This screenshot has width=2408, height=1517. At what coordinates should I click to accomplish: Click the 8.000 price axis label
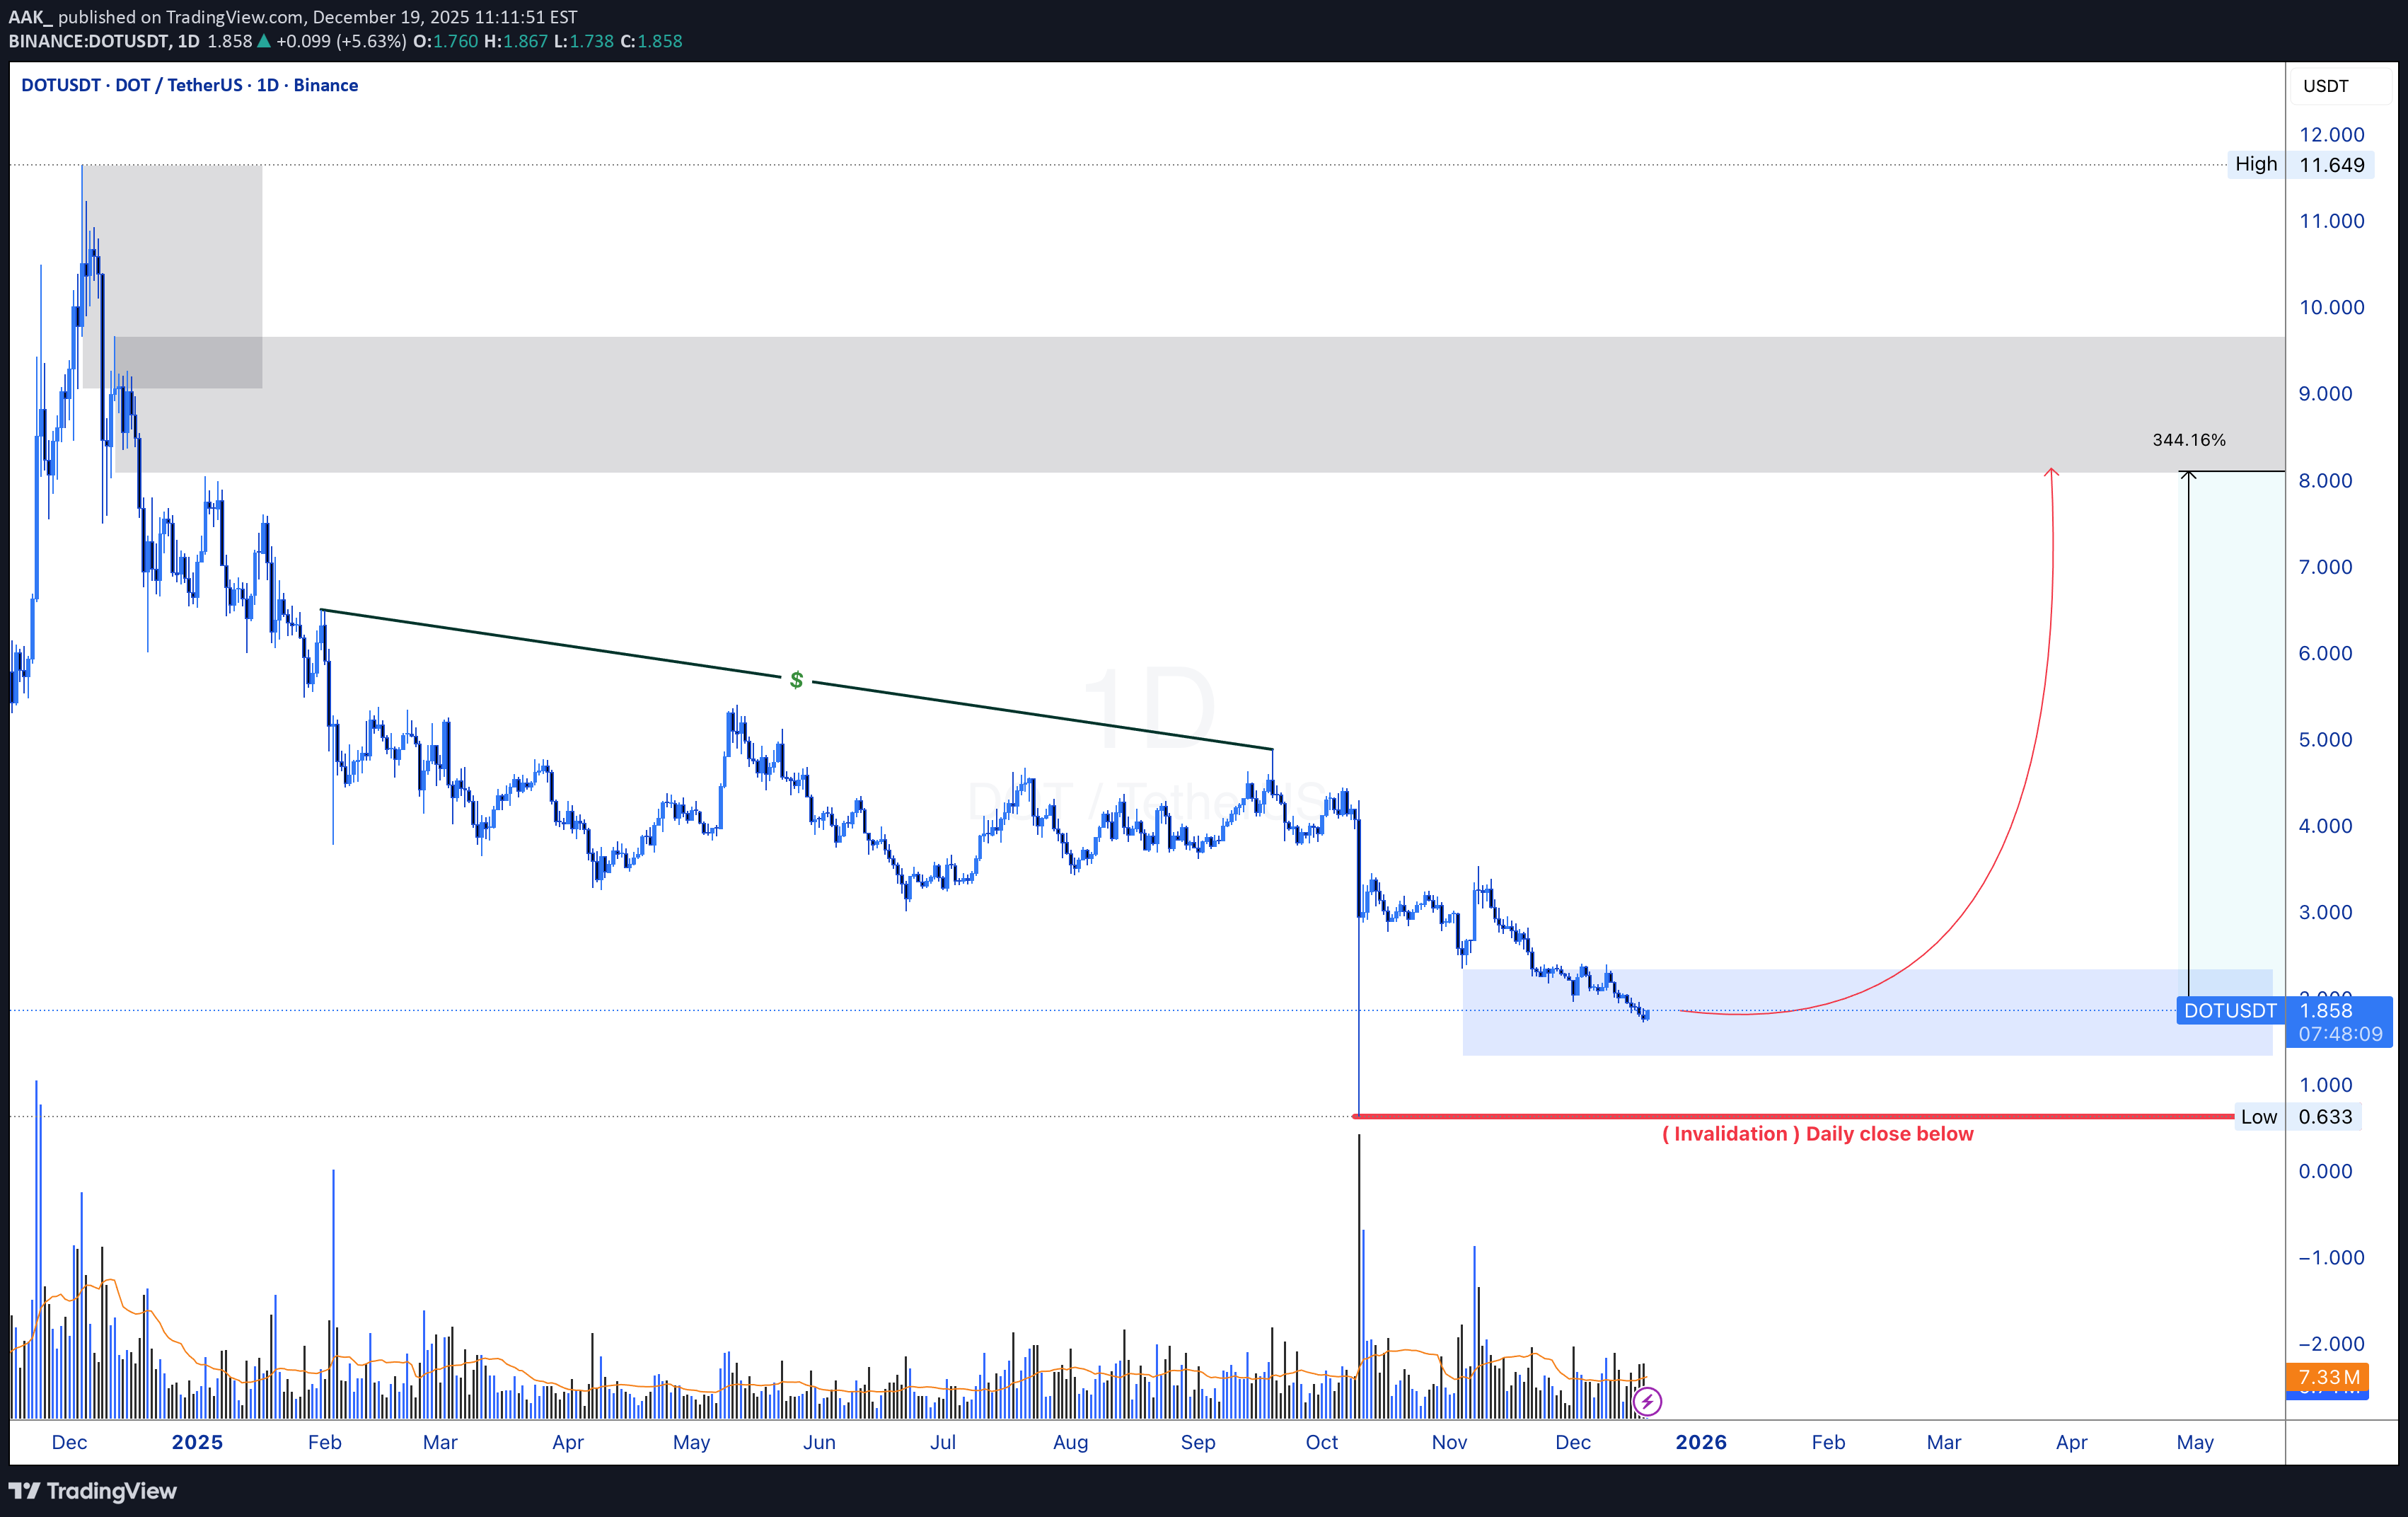point(2325,480)
